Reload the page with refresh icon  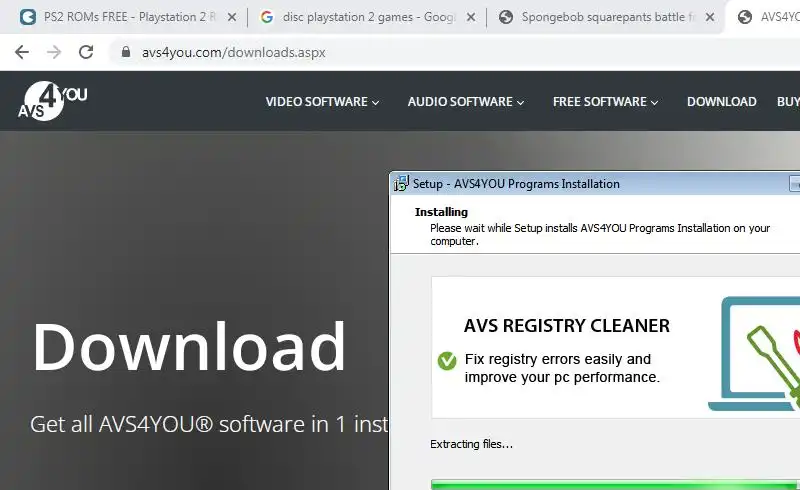pos(86,52)
